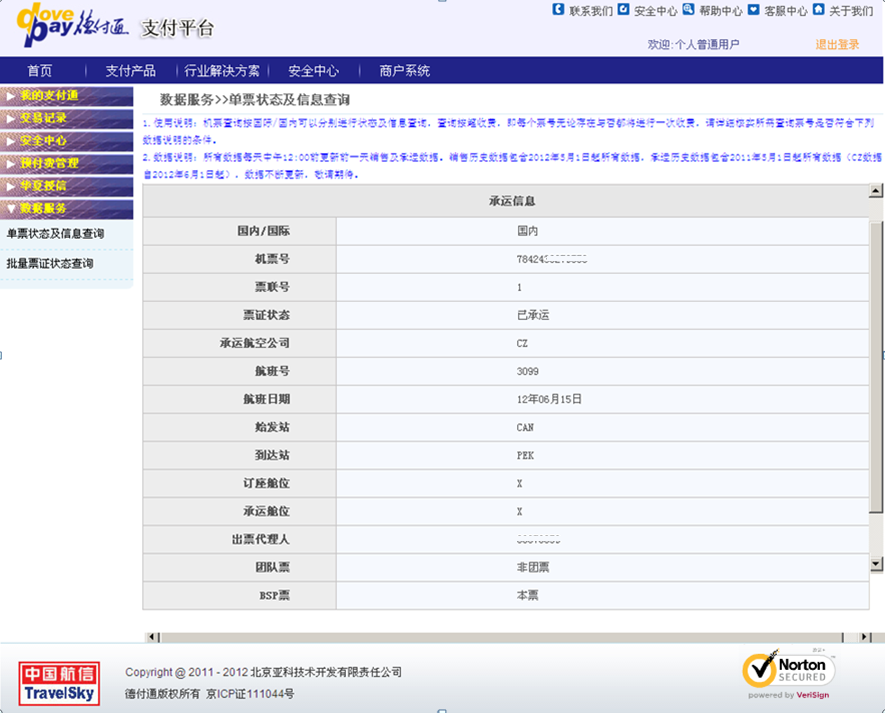
Task: Click the home icon beside 关于我们
Action: (x=818, y=10)
